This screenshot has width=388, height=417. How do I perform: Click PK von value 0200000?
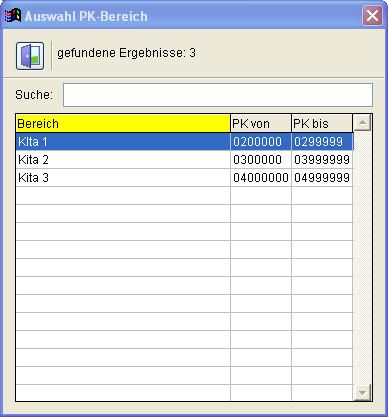point(257,142)
